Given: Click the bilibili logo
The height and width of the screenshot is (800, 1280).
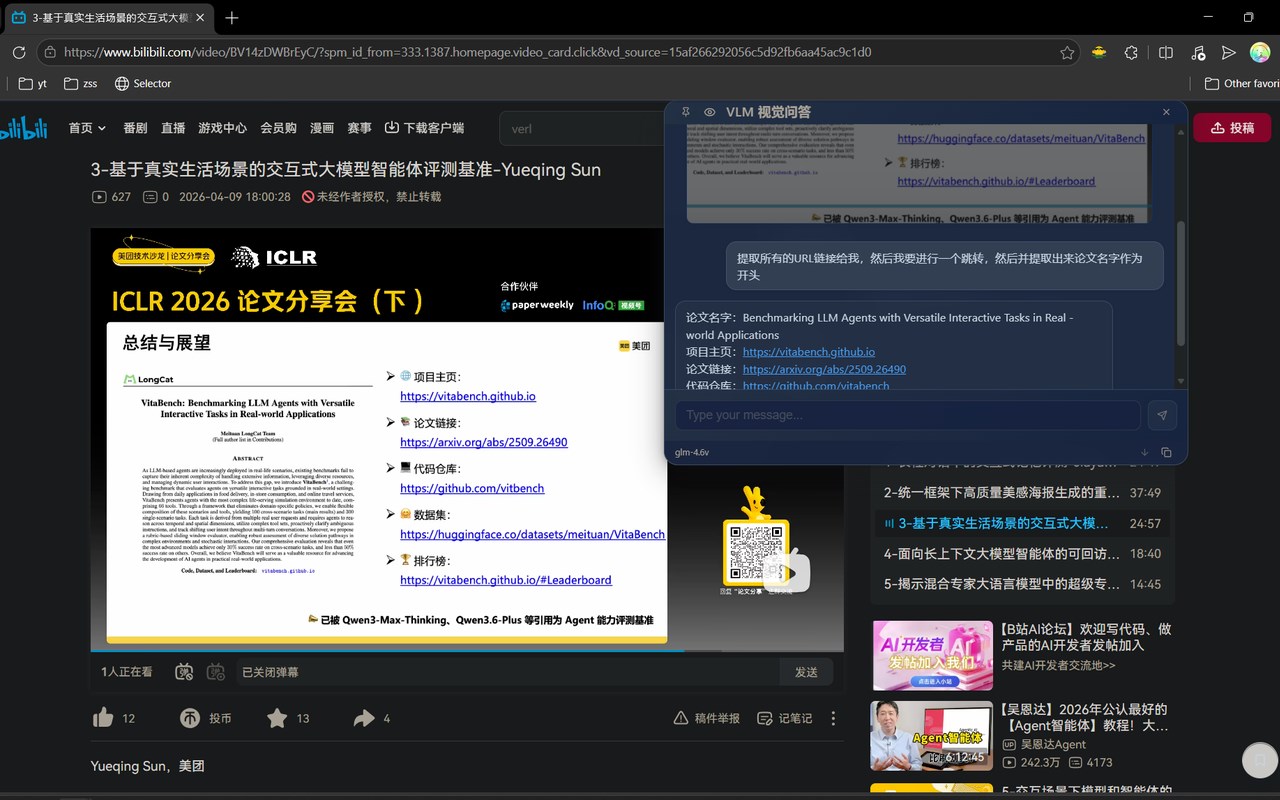Looking at the screenshot, I should pyautogui.click(x=23, y=128).
